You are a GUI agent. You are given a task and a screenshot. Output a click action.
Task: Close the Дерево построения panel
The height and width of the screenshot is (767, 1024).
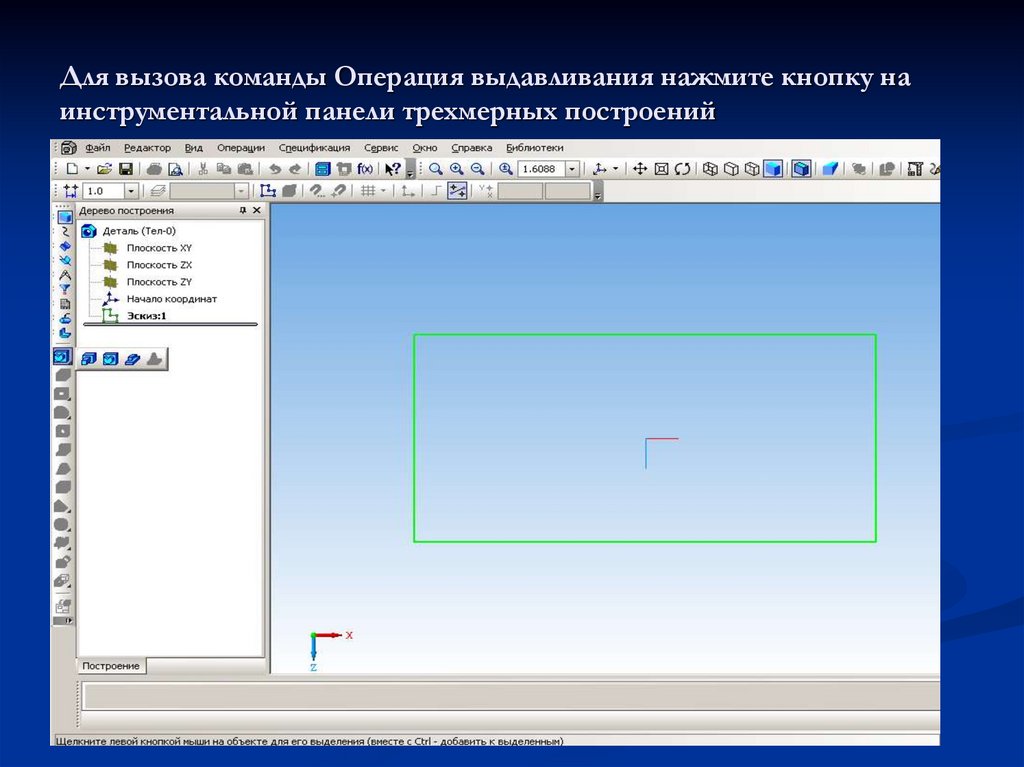257,210
